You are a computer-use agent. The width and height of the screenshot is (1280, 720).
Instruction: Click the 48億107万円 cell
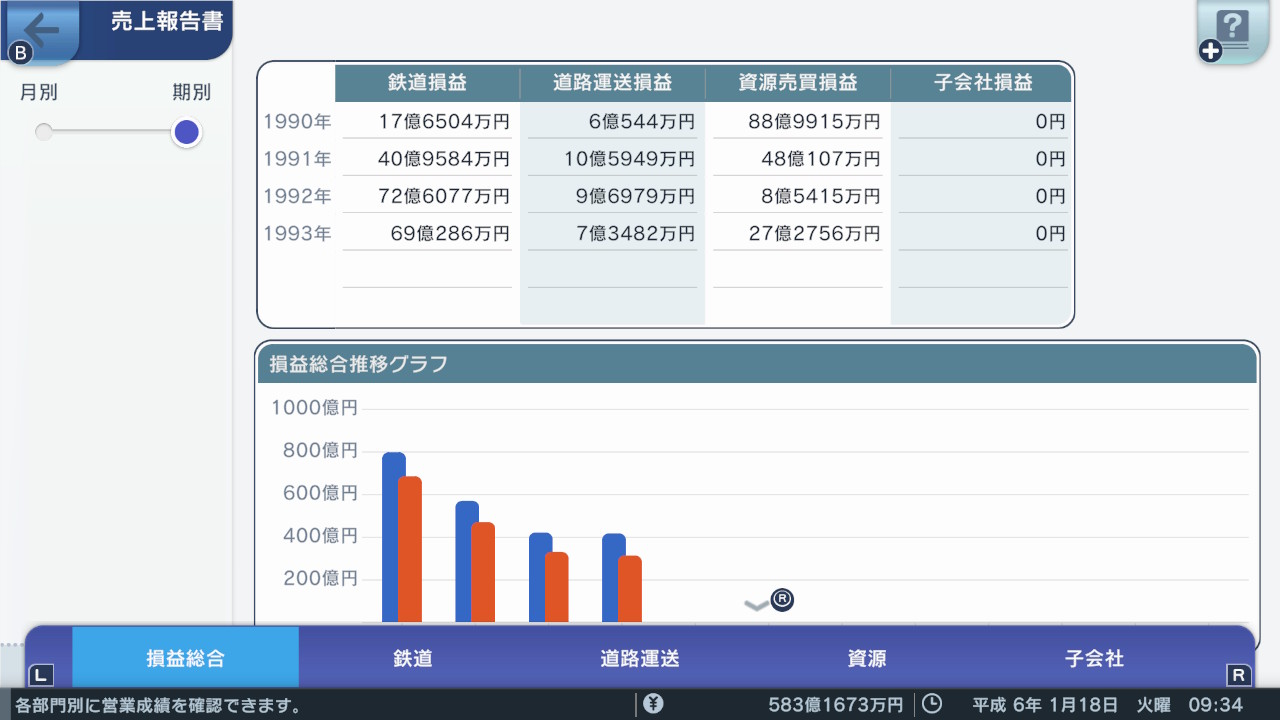821,159
